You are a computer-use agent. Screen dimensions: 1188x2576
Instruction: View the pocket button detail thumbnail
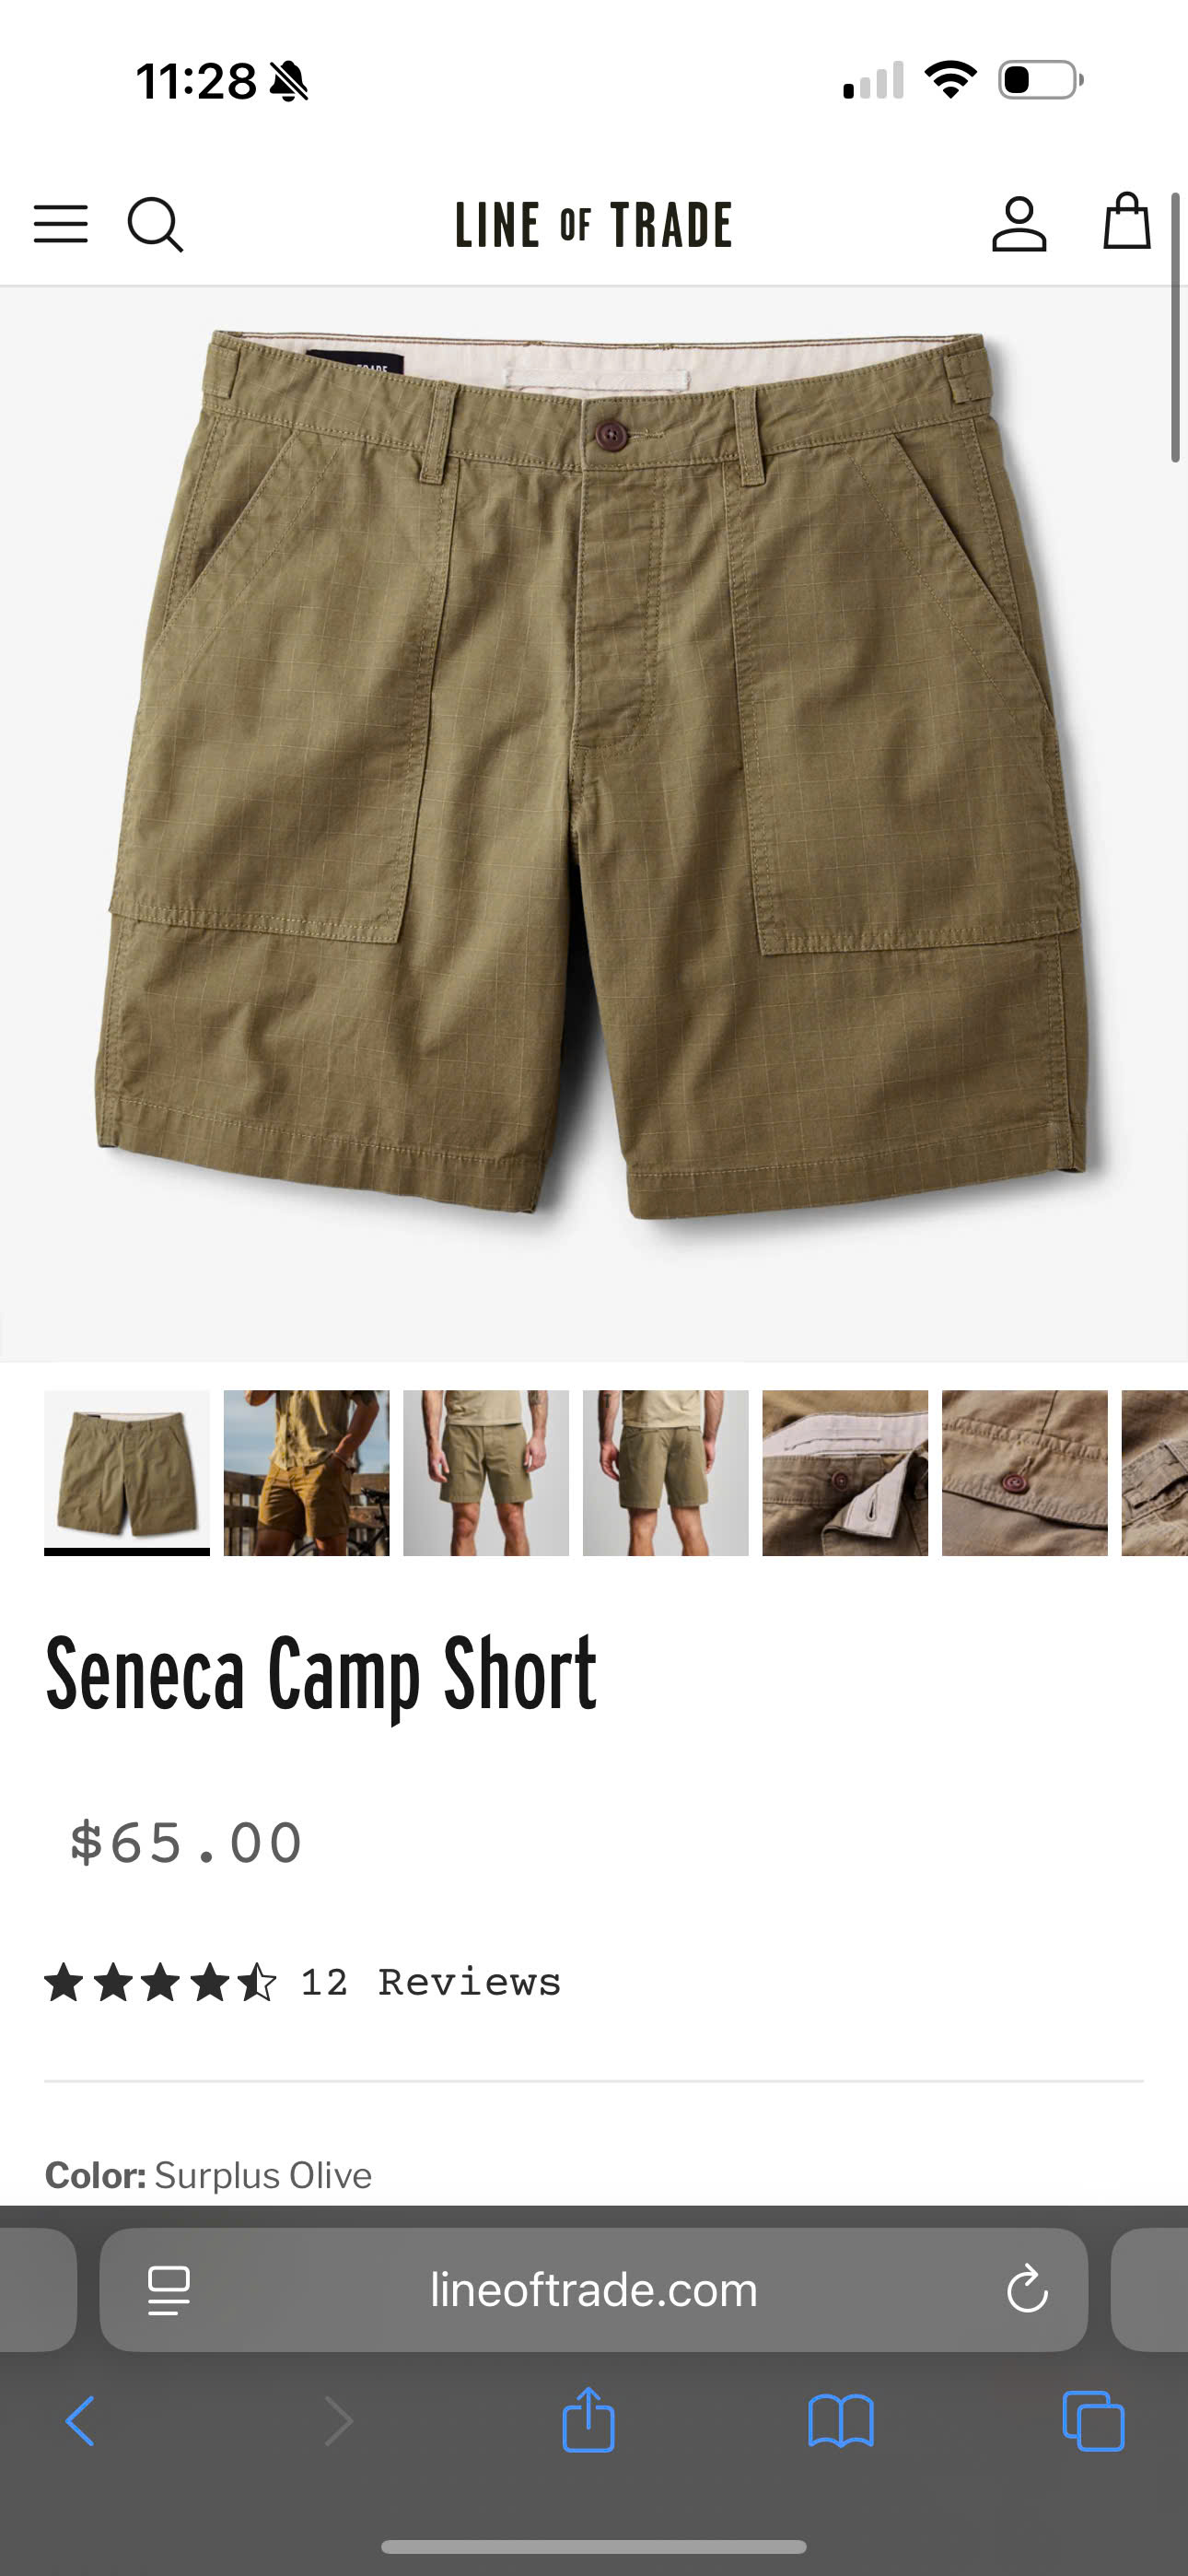[x=1025, y=1473]
